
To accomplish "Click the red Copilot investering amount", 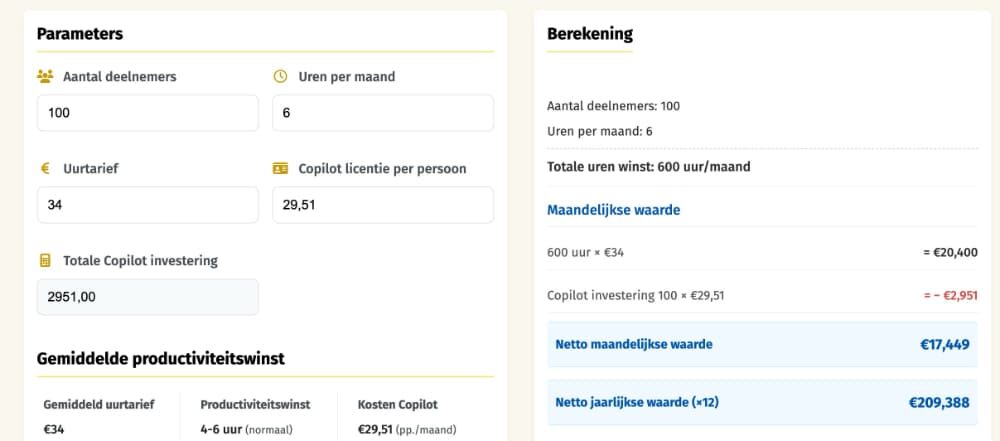I will 952,295.
